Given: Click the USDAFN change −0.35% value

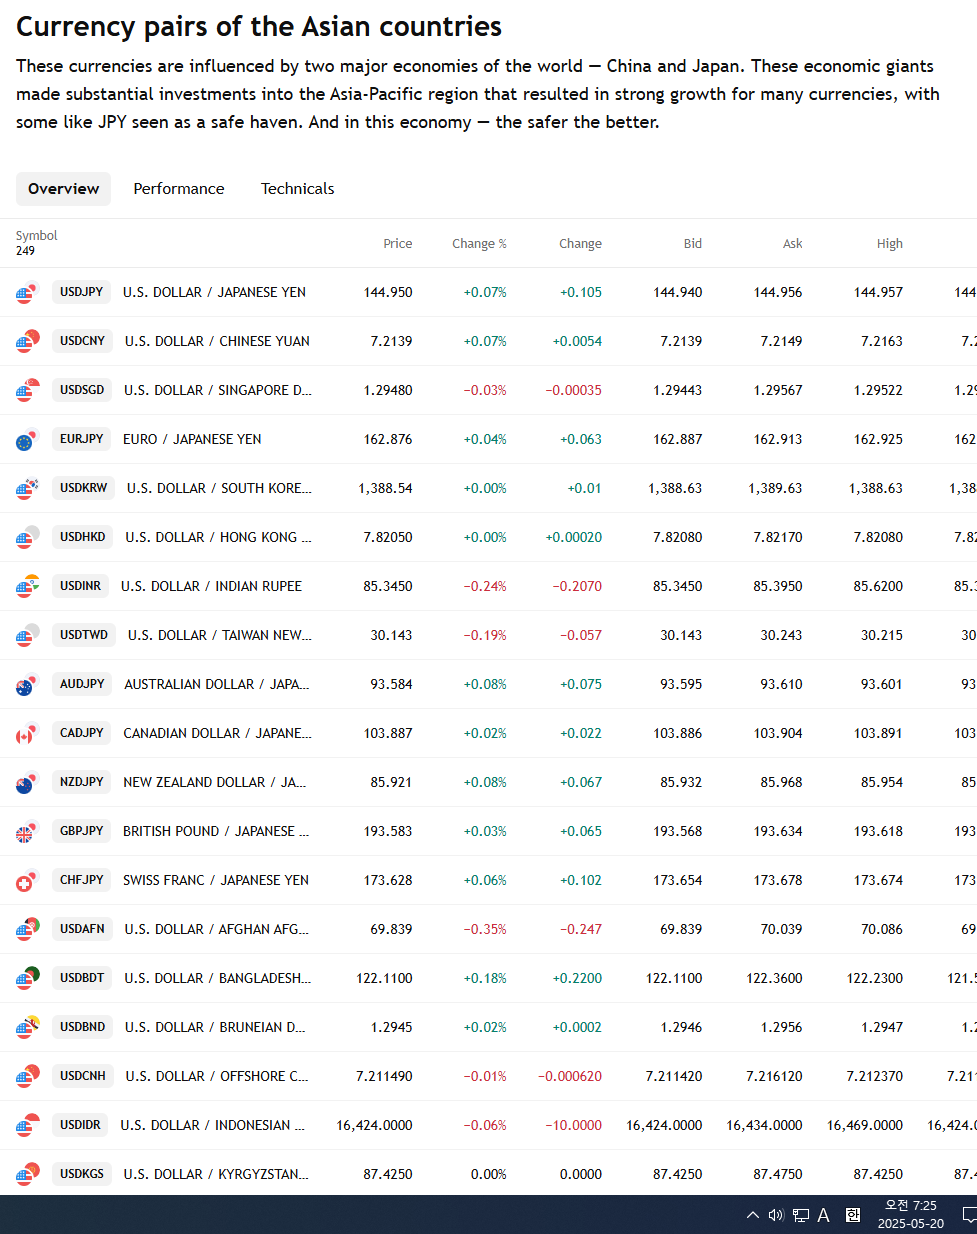Looking at the screenshot, I should pyautogui.click(x=485, y=930).
